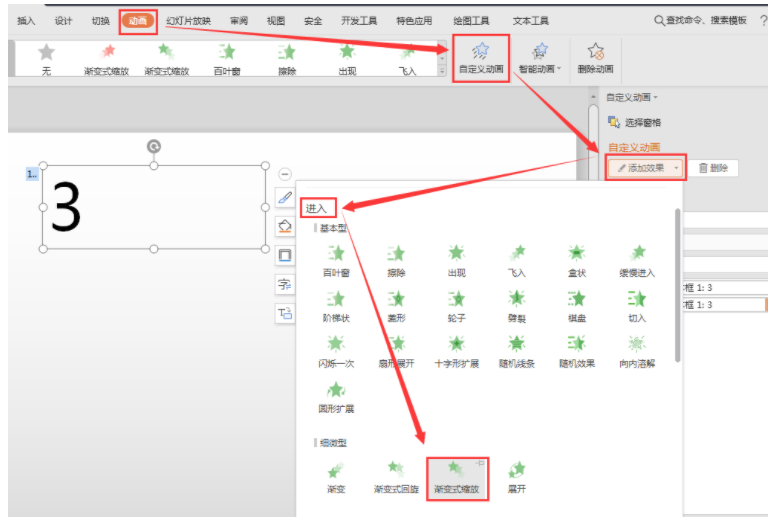The image size is (772, 523).
Task: Select the 无 (none) animation in ribbon gallery
Action: tap(46, 59)
